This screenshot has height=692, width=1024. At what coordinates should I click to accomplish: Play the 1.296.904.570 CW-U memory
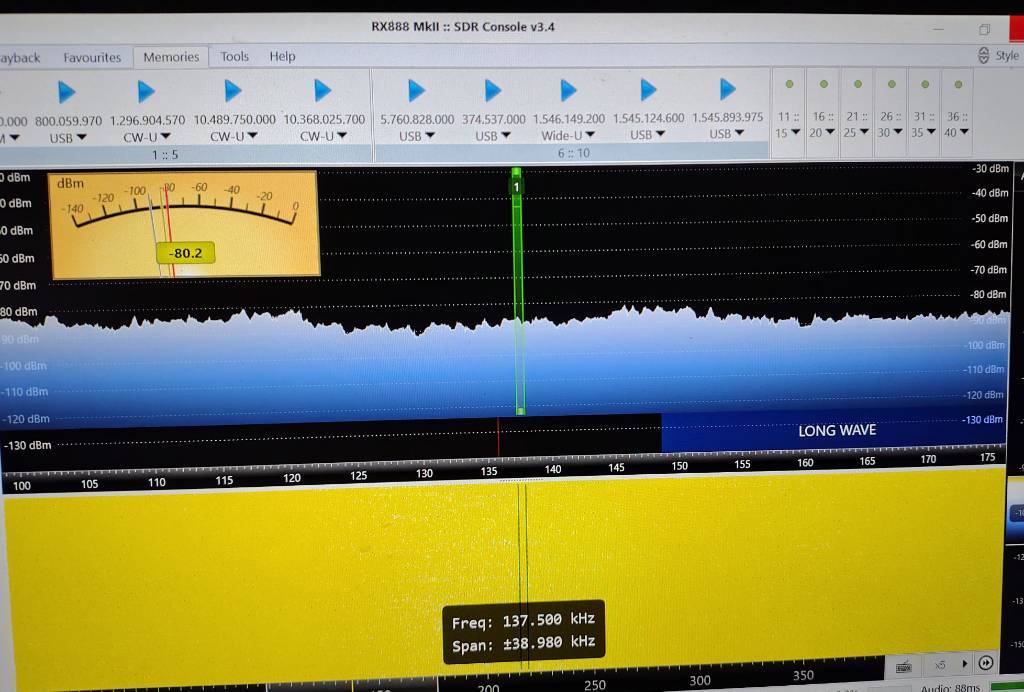tap(146, 92)
